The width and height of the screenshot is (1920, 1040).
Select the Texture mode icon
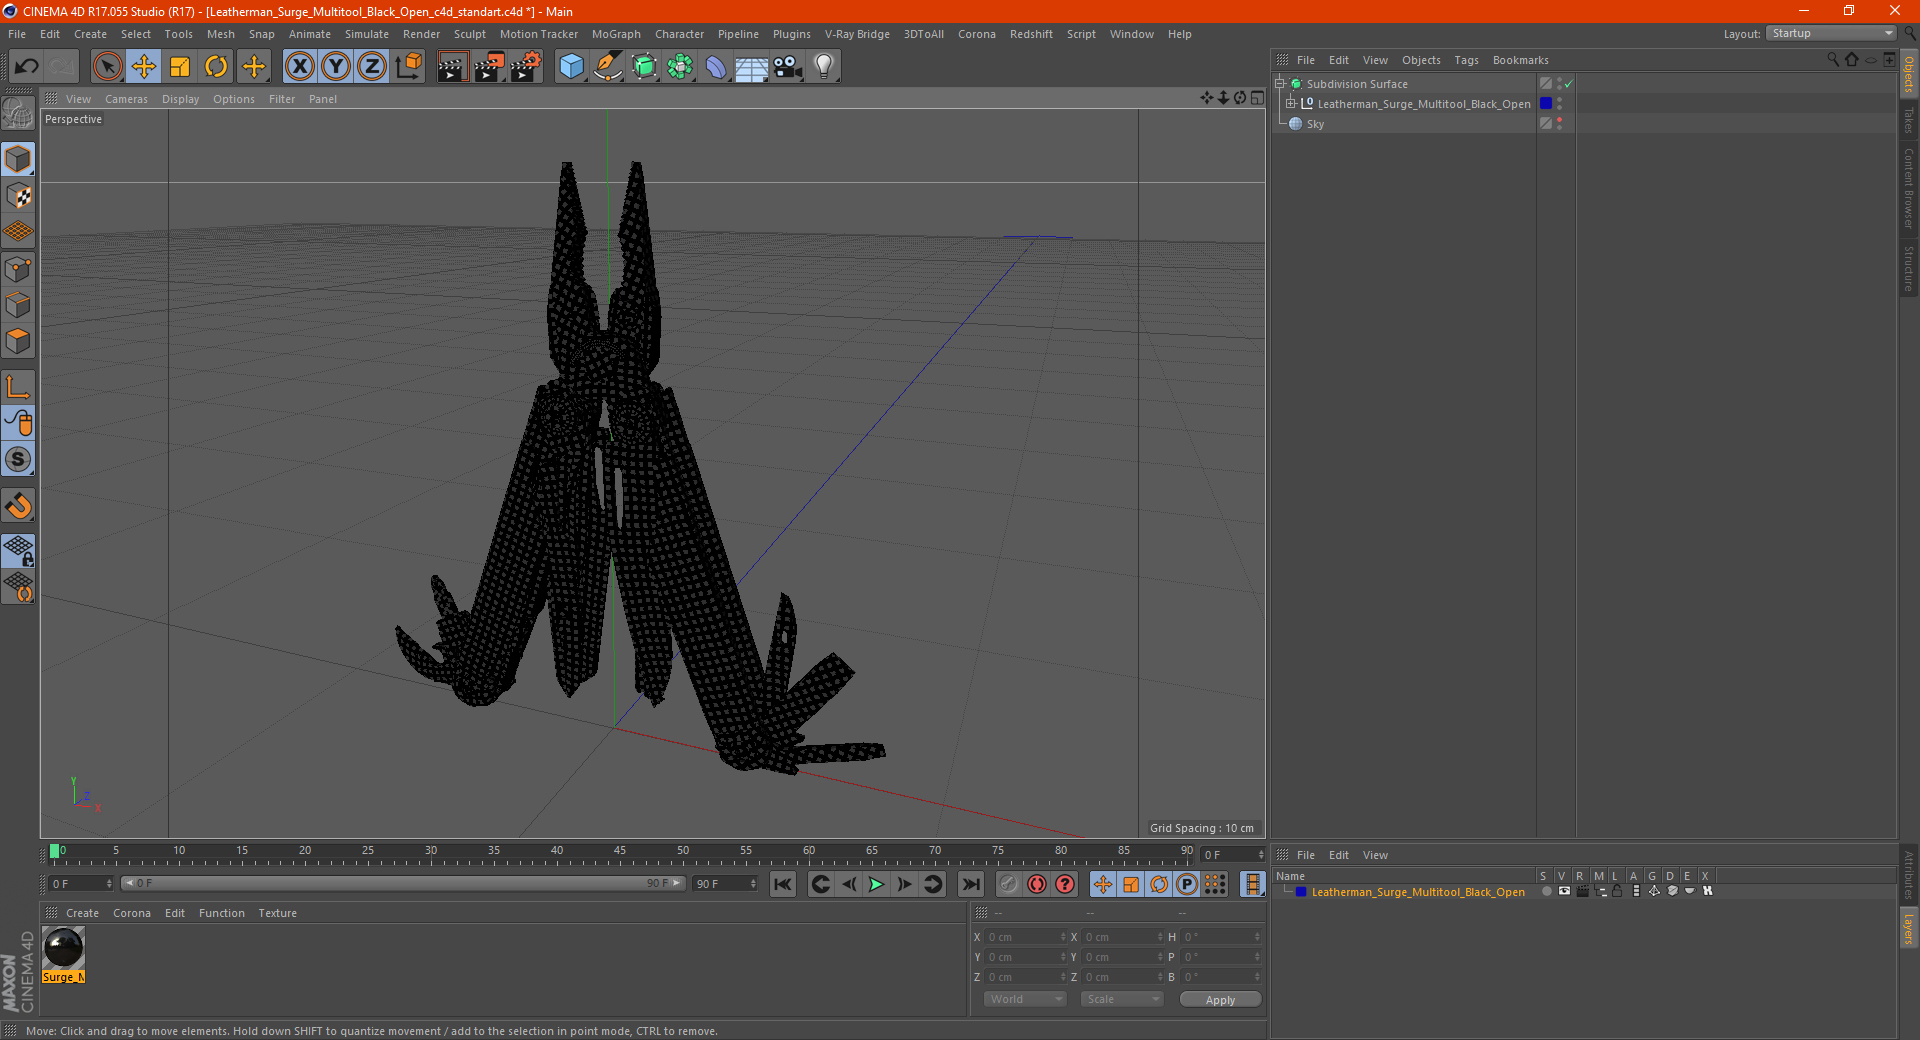coord(18,196)
